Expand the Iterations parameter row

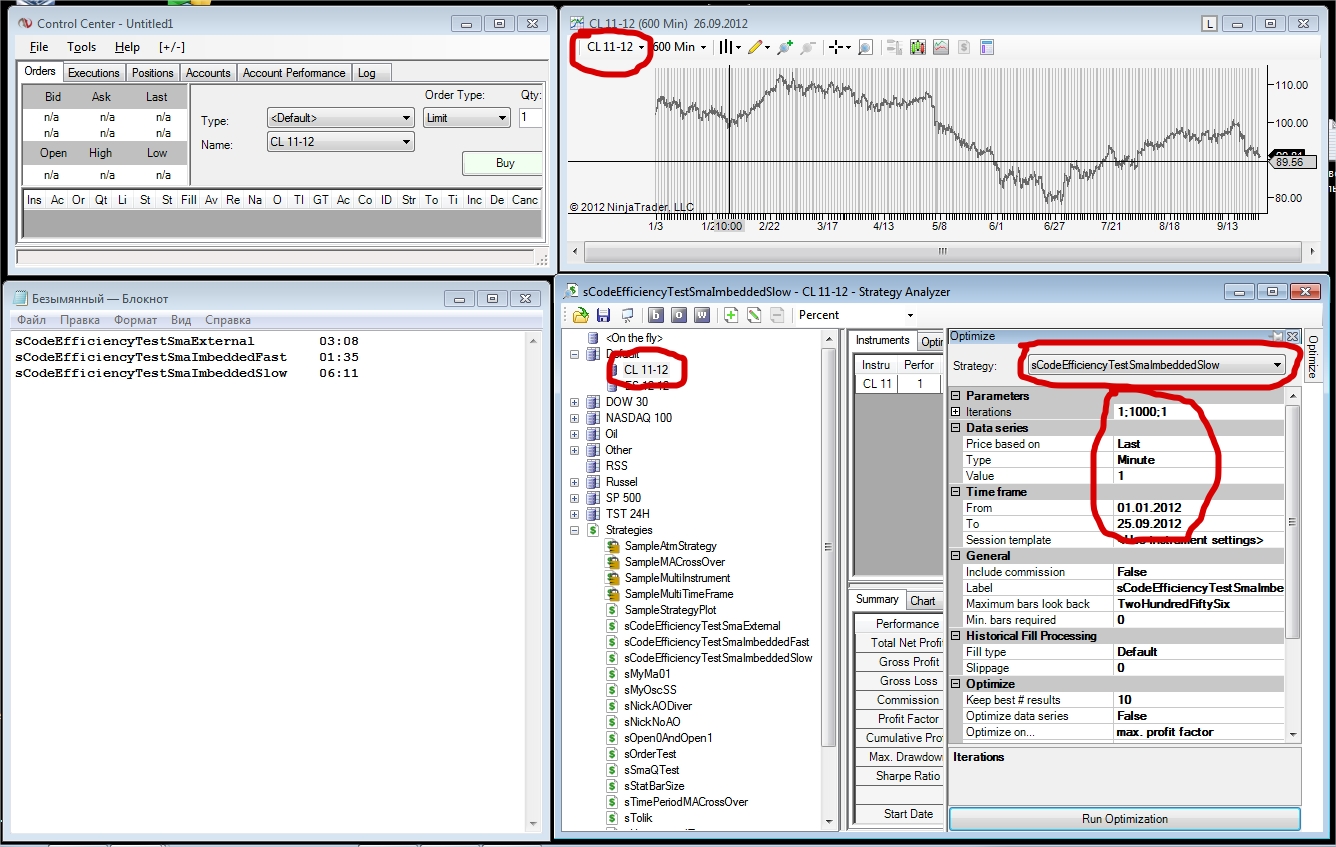point(956,412)
